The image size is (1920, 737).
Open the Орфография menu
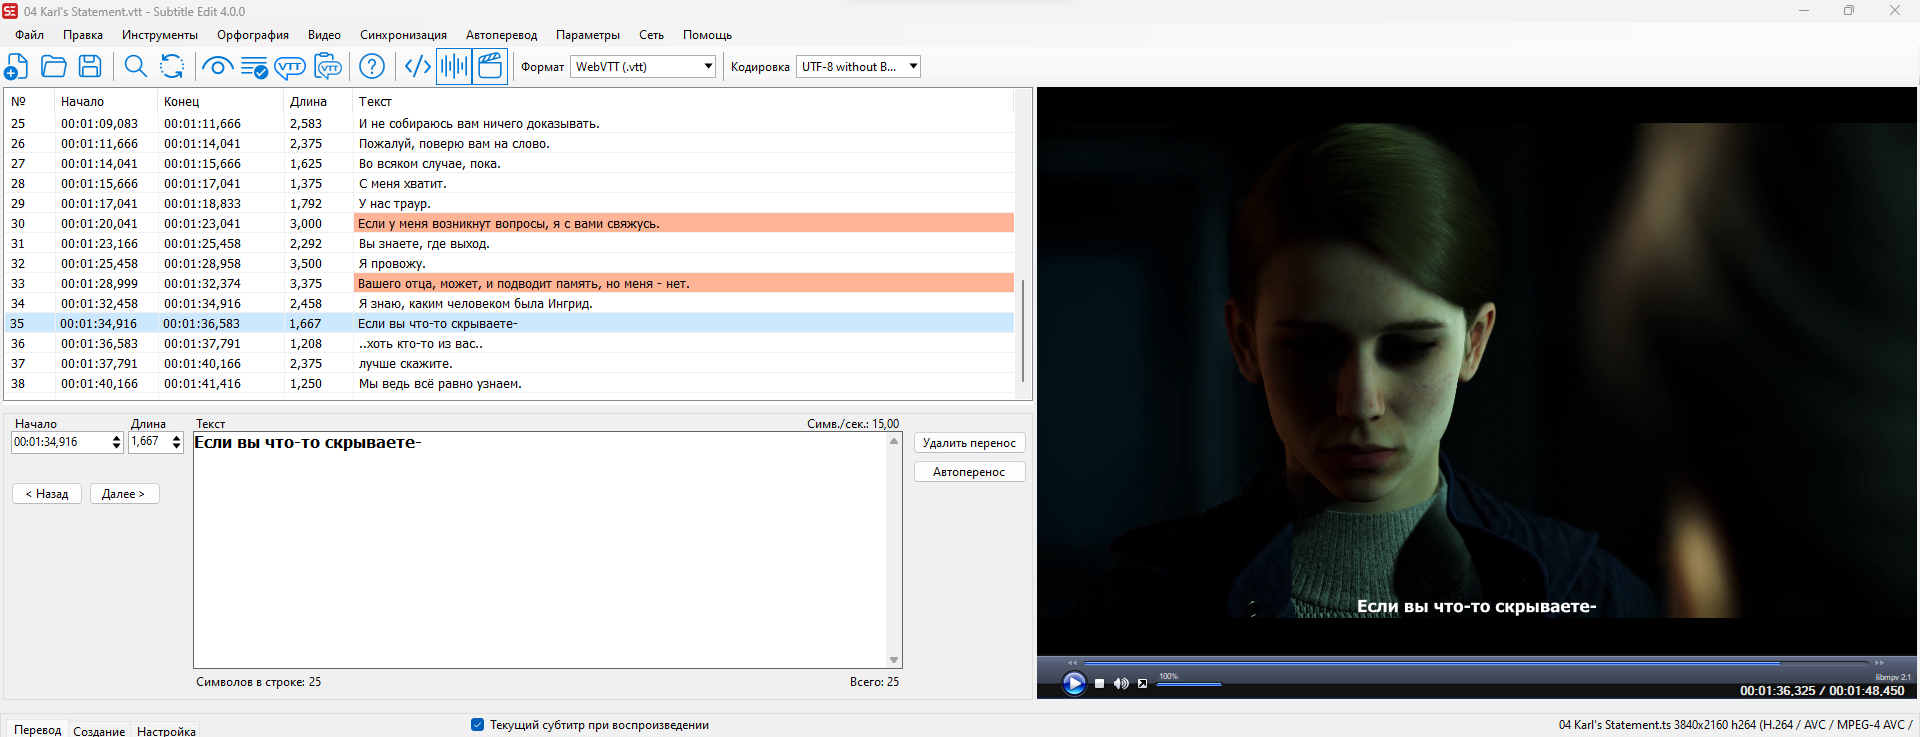tap(253, 35)
